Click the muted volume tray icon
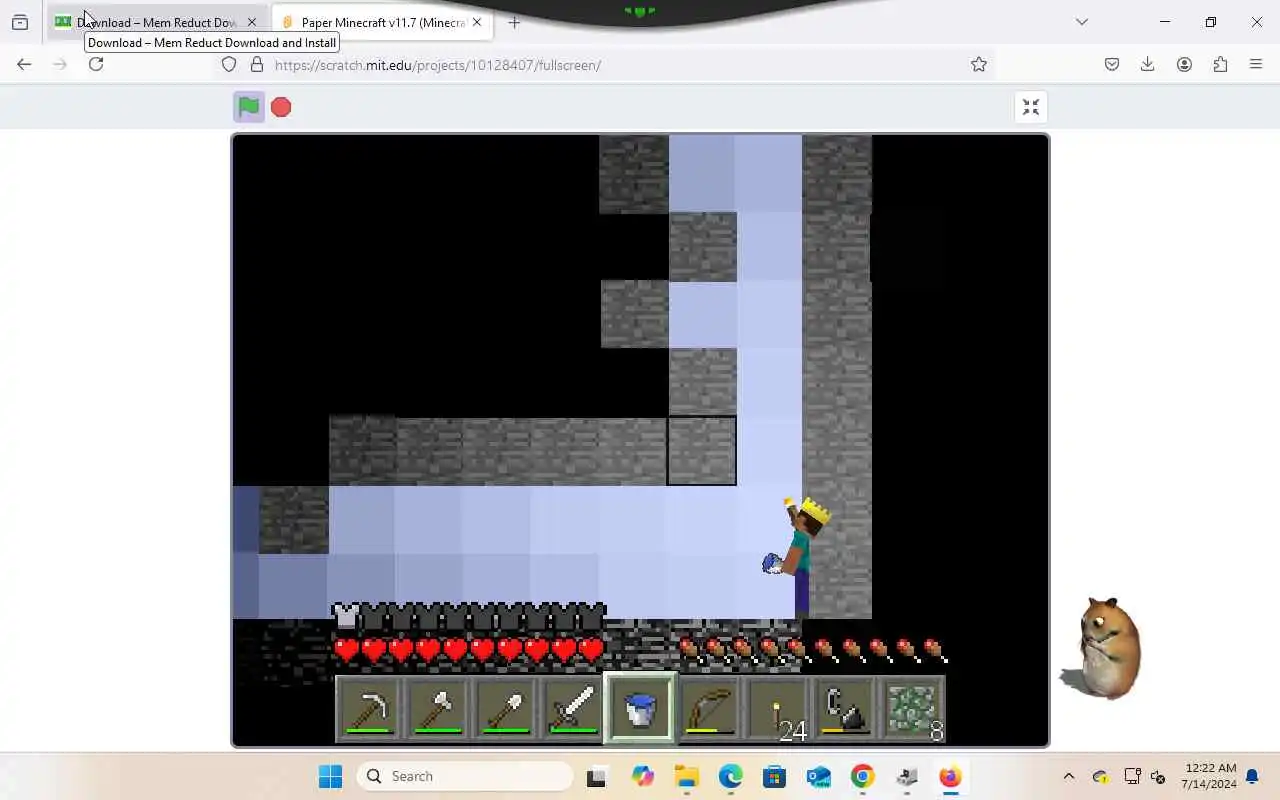Image resolution: width=1280 pixels, height=800 pixels. click(x=1158, y=776)
